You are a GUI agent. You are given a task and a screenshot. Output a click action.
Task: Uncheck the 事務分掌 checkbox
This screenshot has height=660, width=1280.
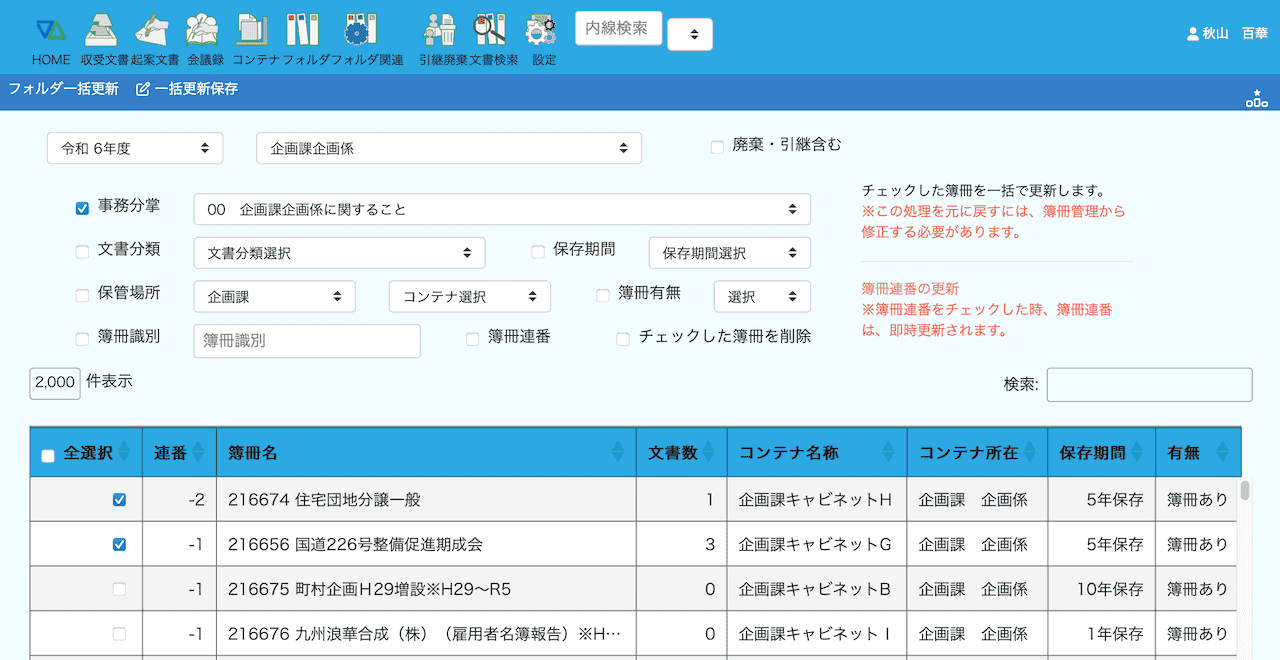click(x=83, y=209)
